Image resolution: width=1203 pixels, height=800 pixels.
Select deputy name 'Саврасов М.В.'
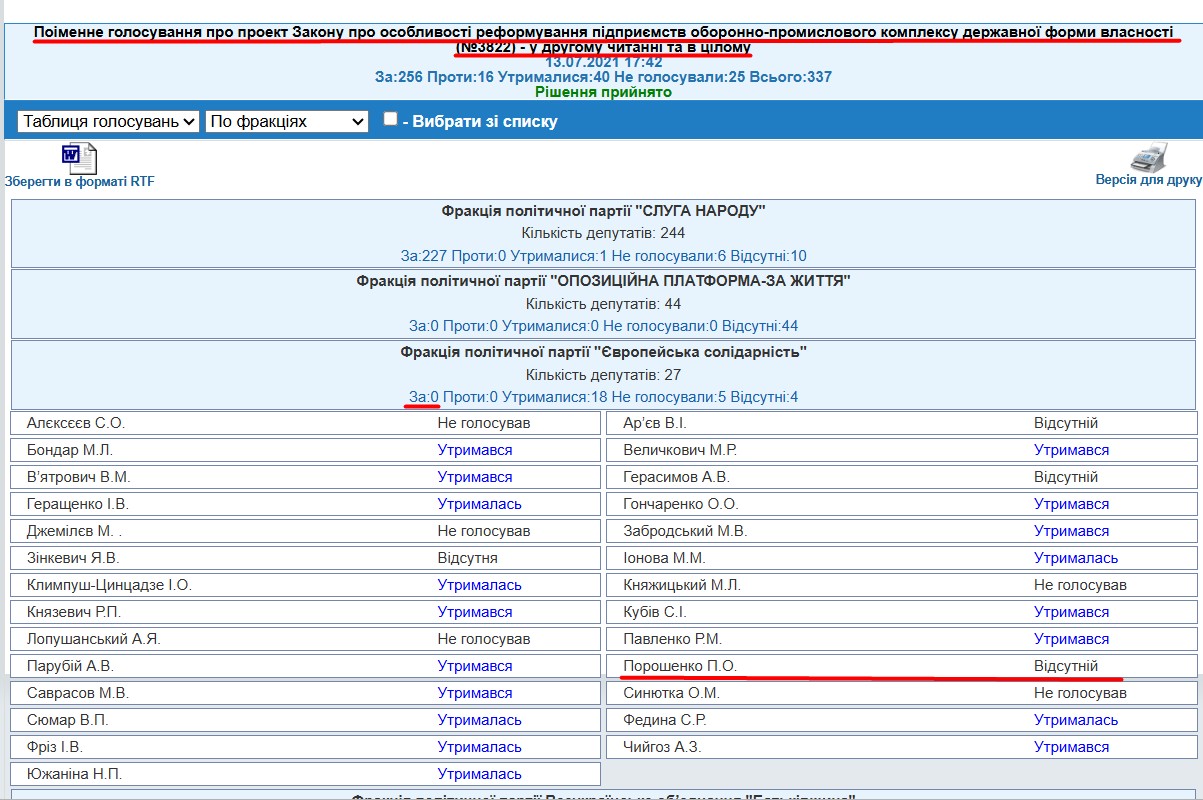click(78, 693)
